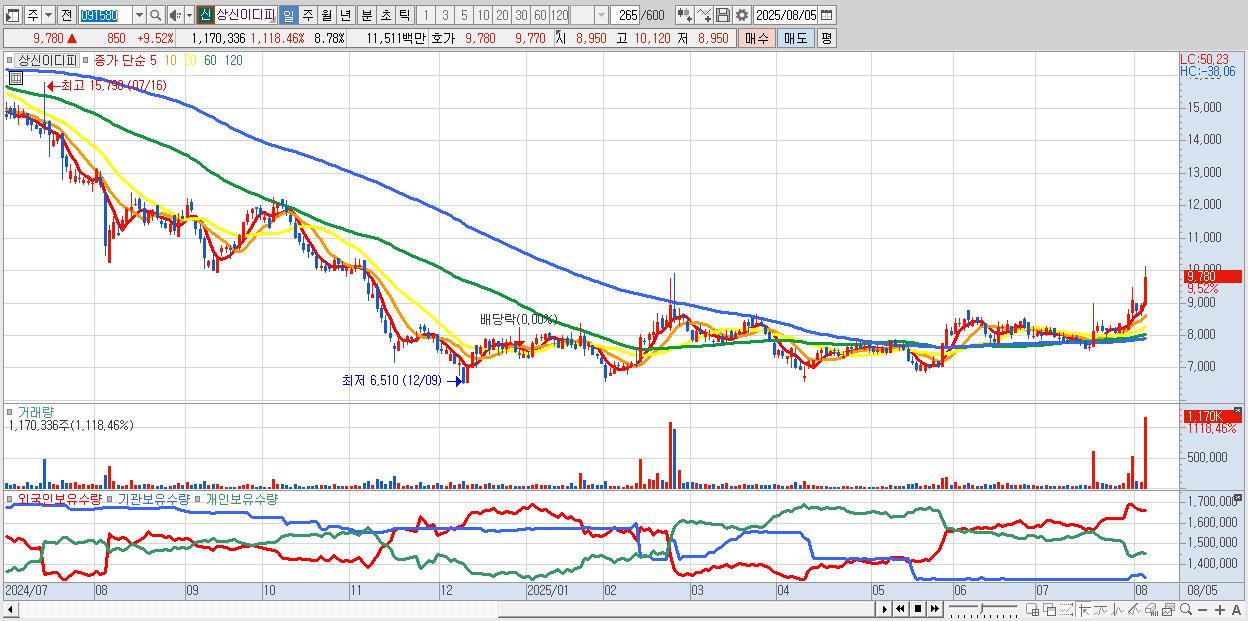Open the stock code history dropdown

pos(139,15)
